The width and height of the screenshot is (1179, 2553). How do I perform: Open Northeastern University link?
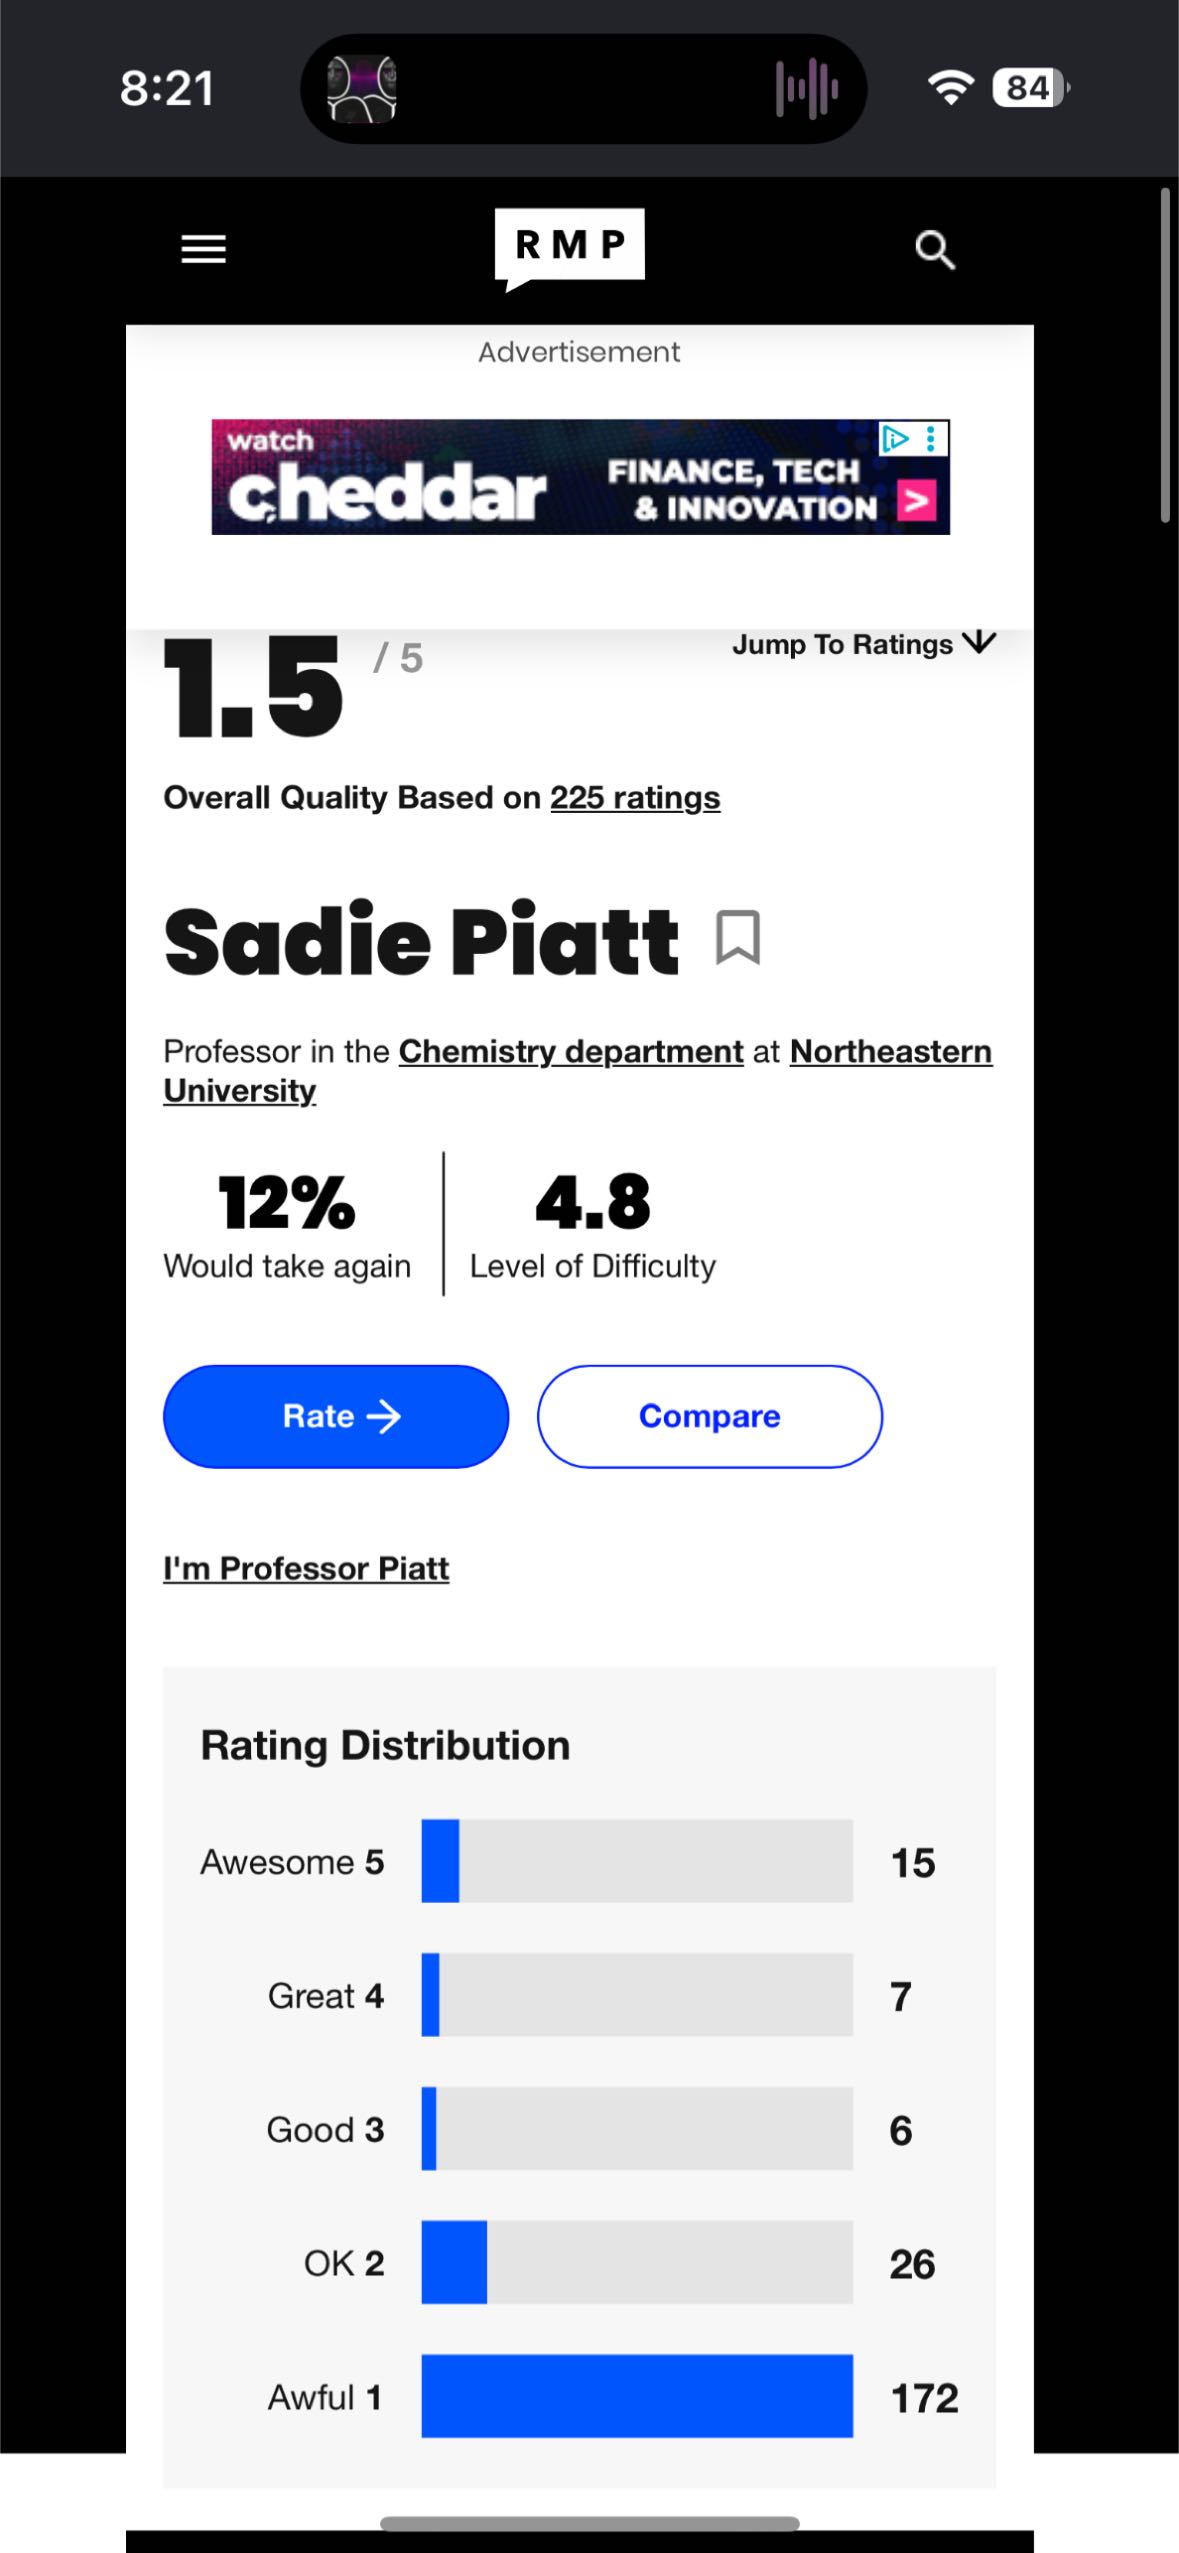point(578,1071)
